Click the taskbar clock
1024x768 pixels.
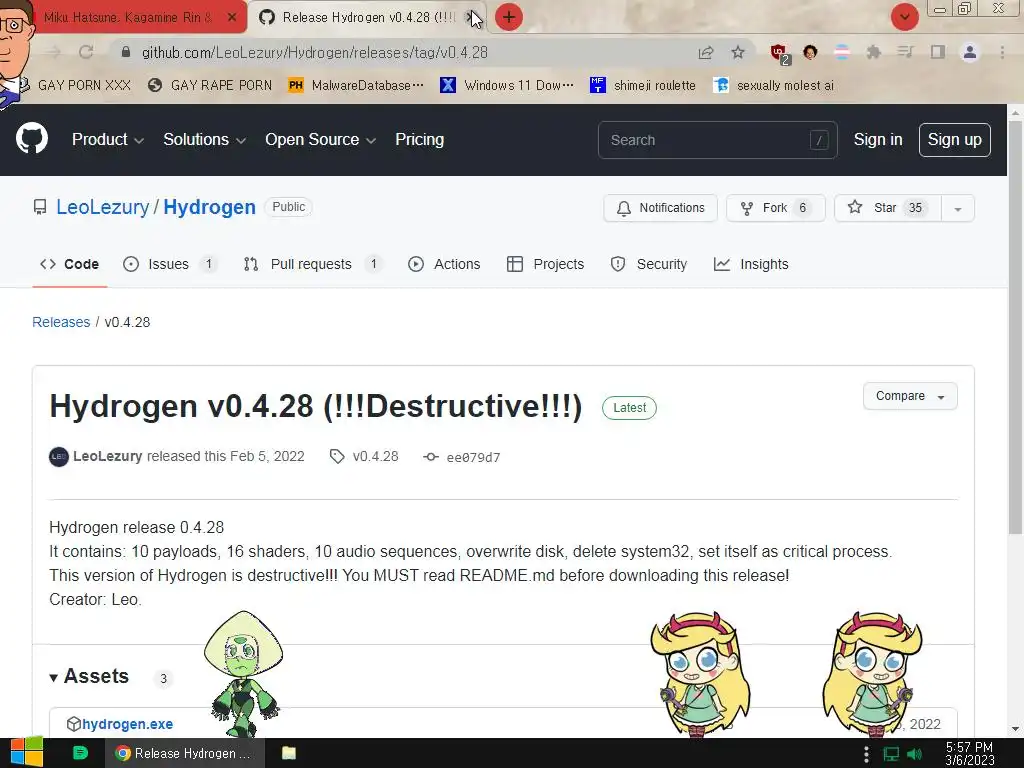(970, 754)
